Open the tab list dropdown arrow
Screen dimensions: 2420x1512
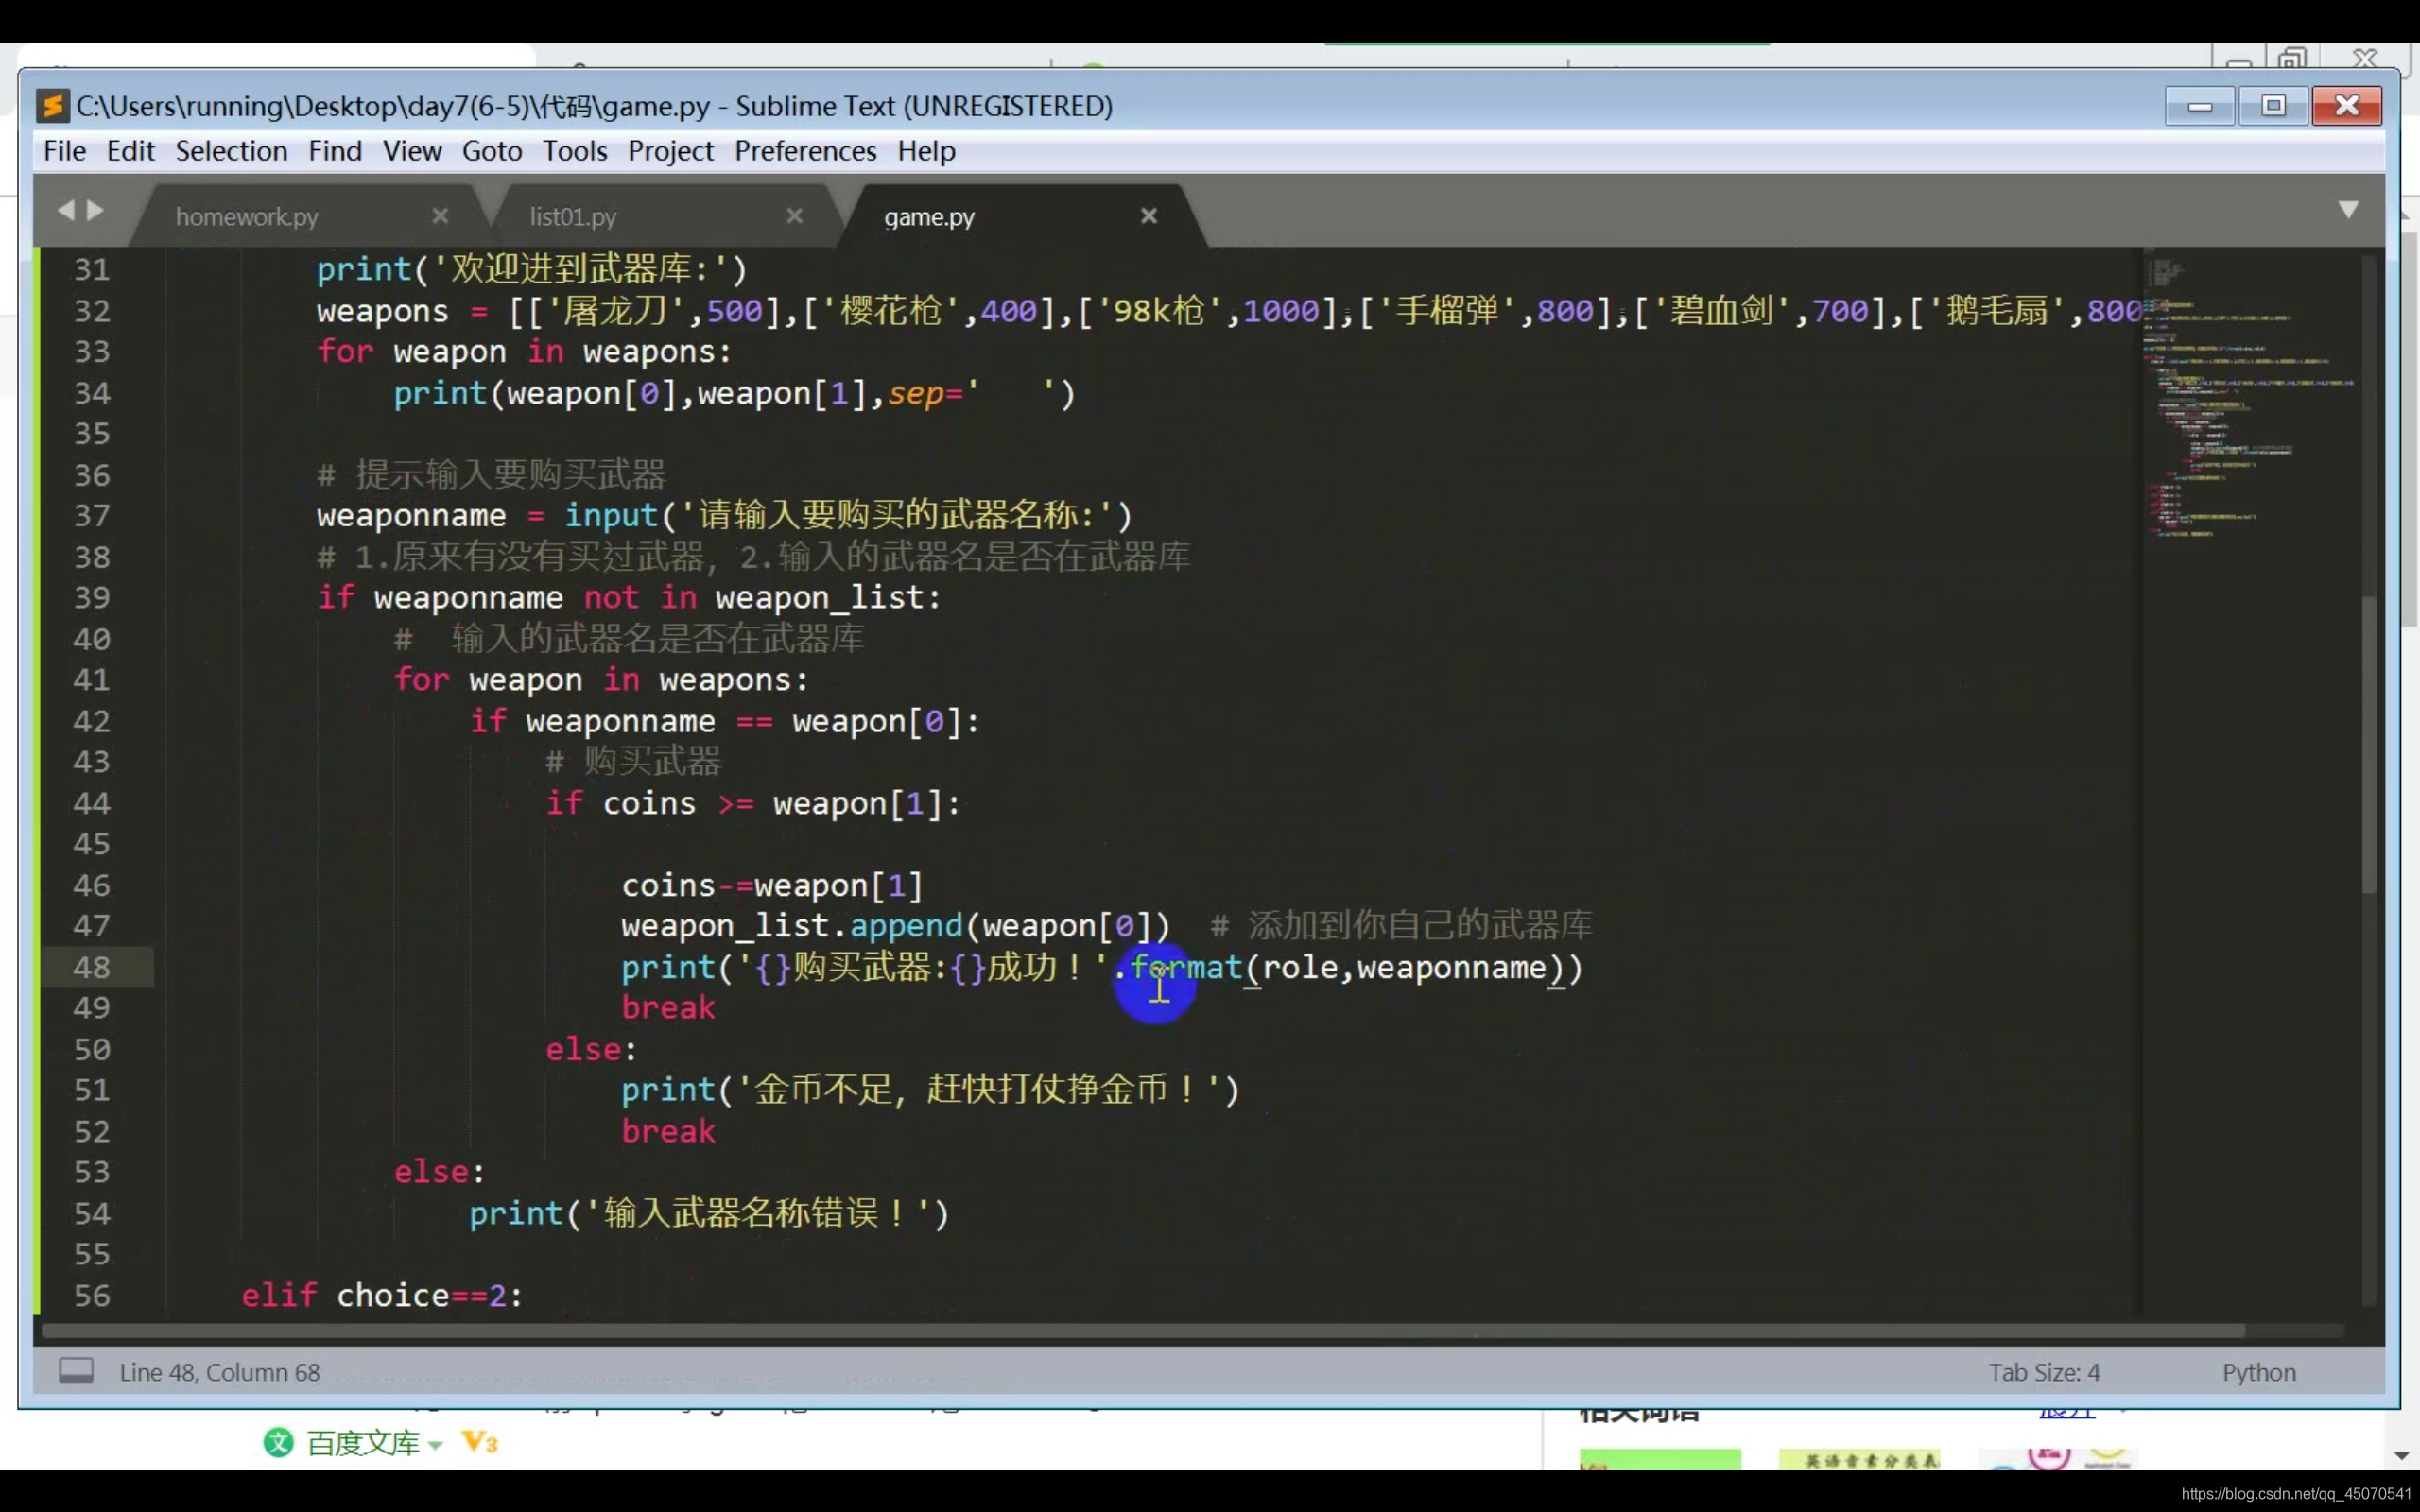(2348, 209)
